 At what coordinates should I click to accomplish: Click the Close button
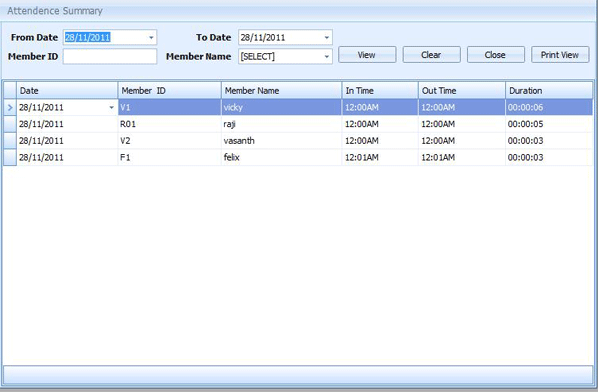pos(495,55)
